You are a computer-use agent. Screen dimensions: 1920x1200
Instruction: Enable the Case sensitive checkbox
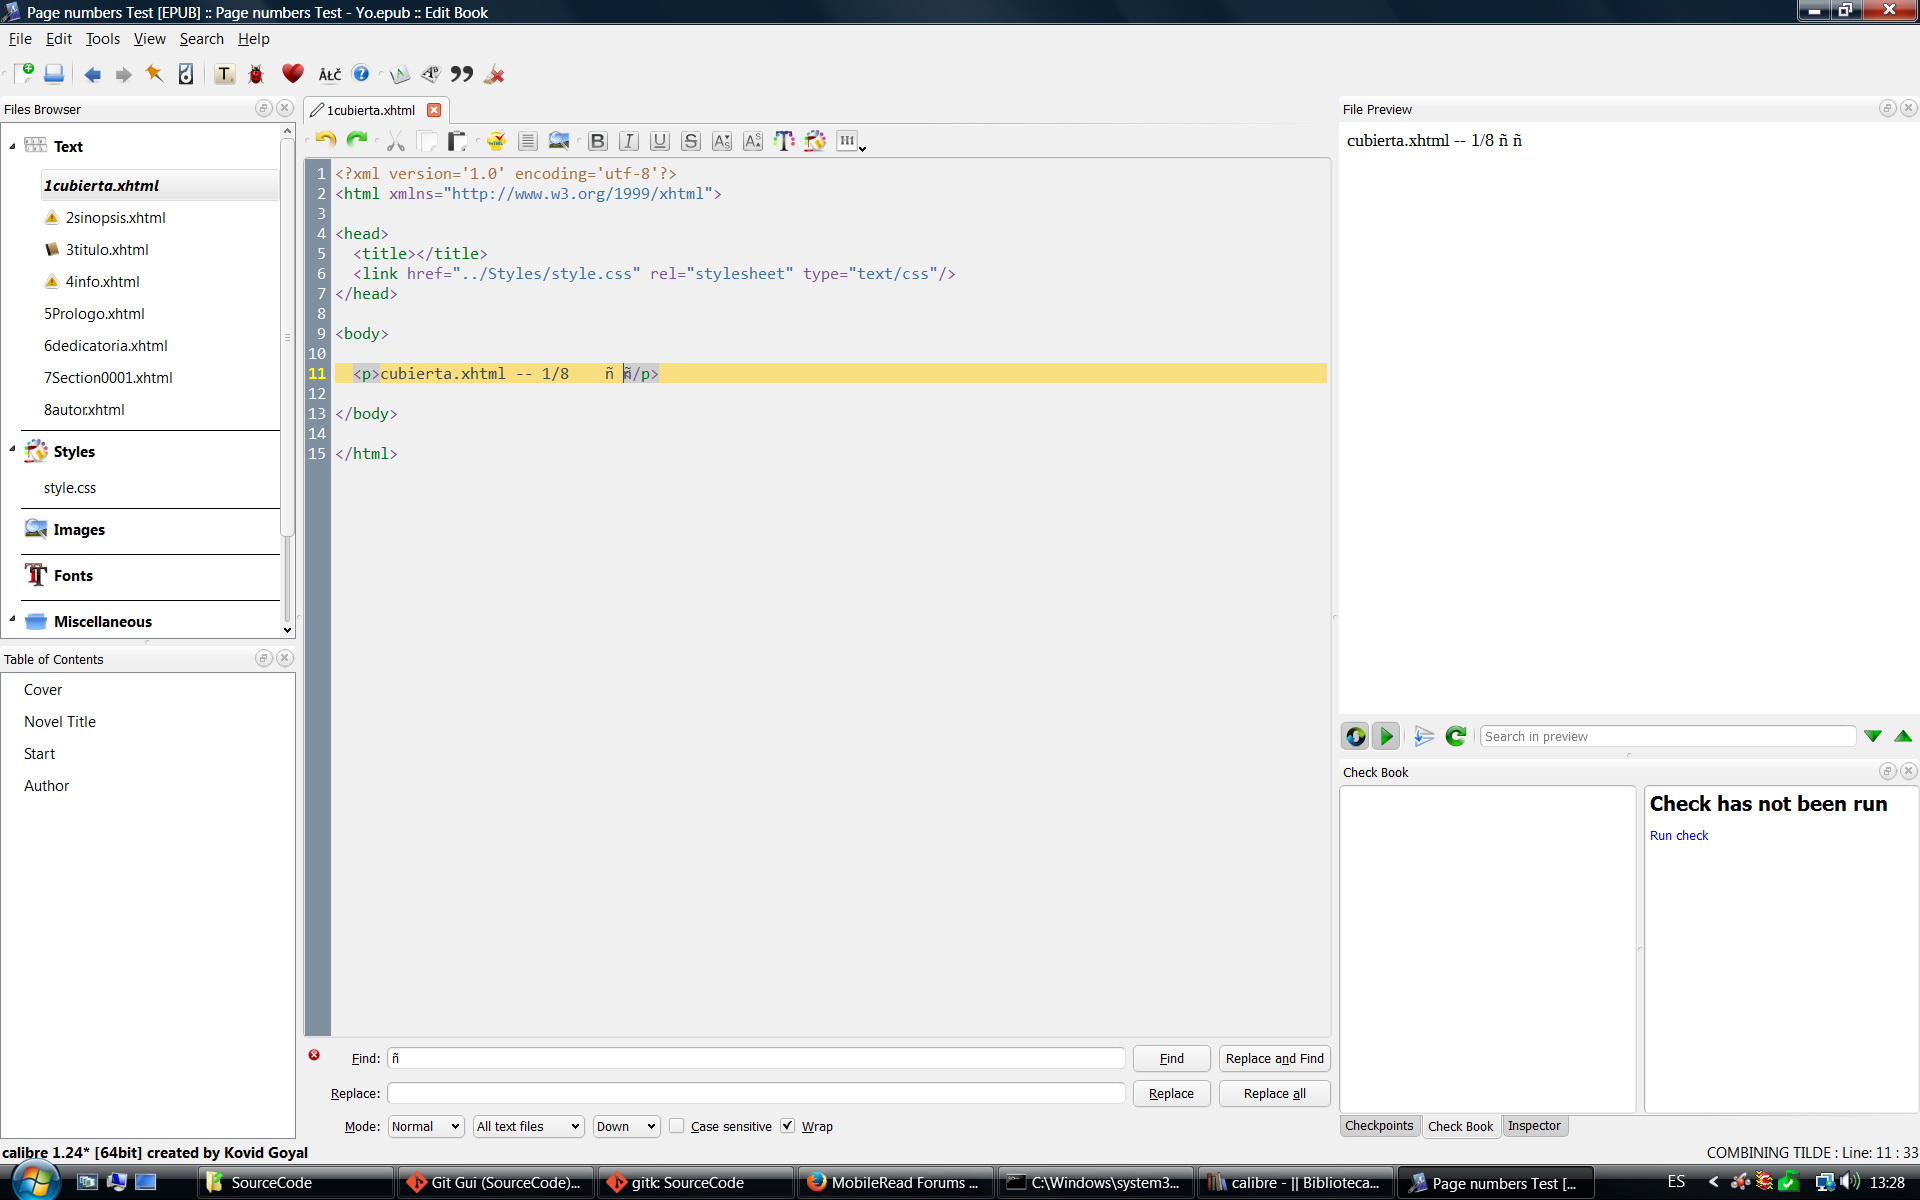click(677, 1126)
